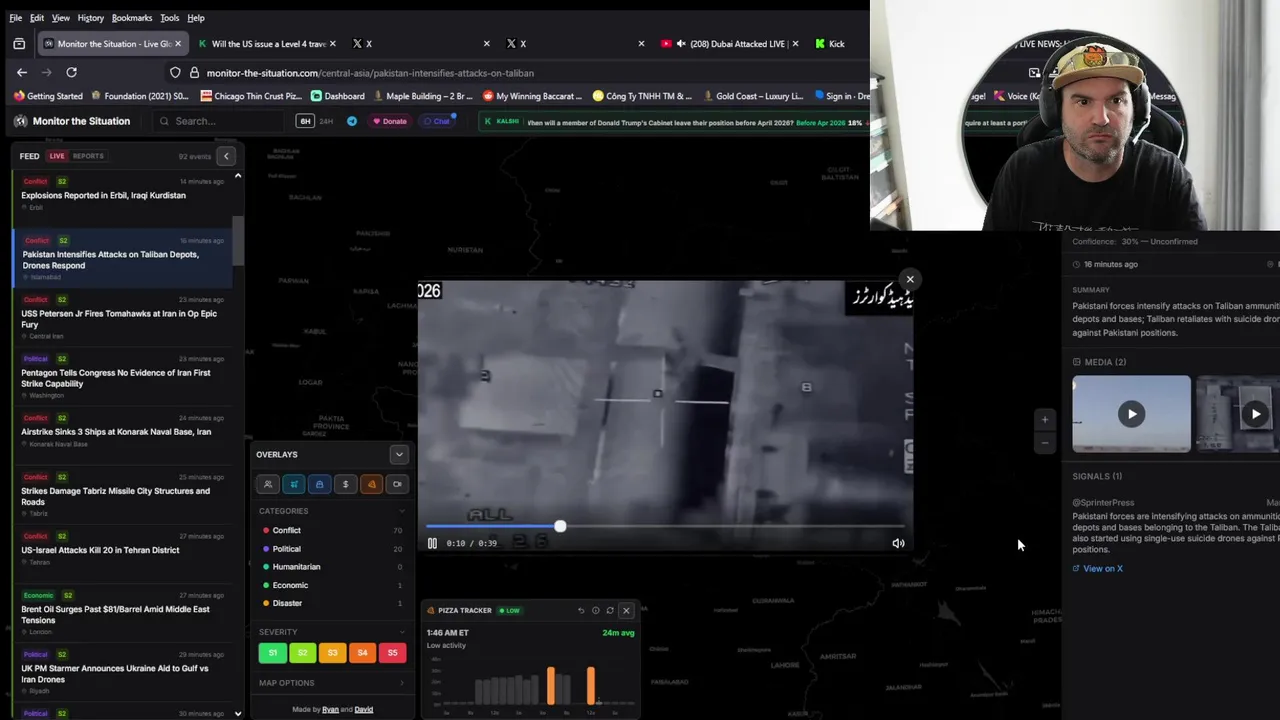This screenshot has height=720, width=1280.
Task: Toggle the Economic category filter
Action: 332,585
